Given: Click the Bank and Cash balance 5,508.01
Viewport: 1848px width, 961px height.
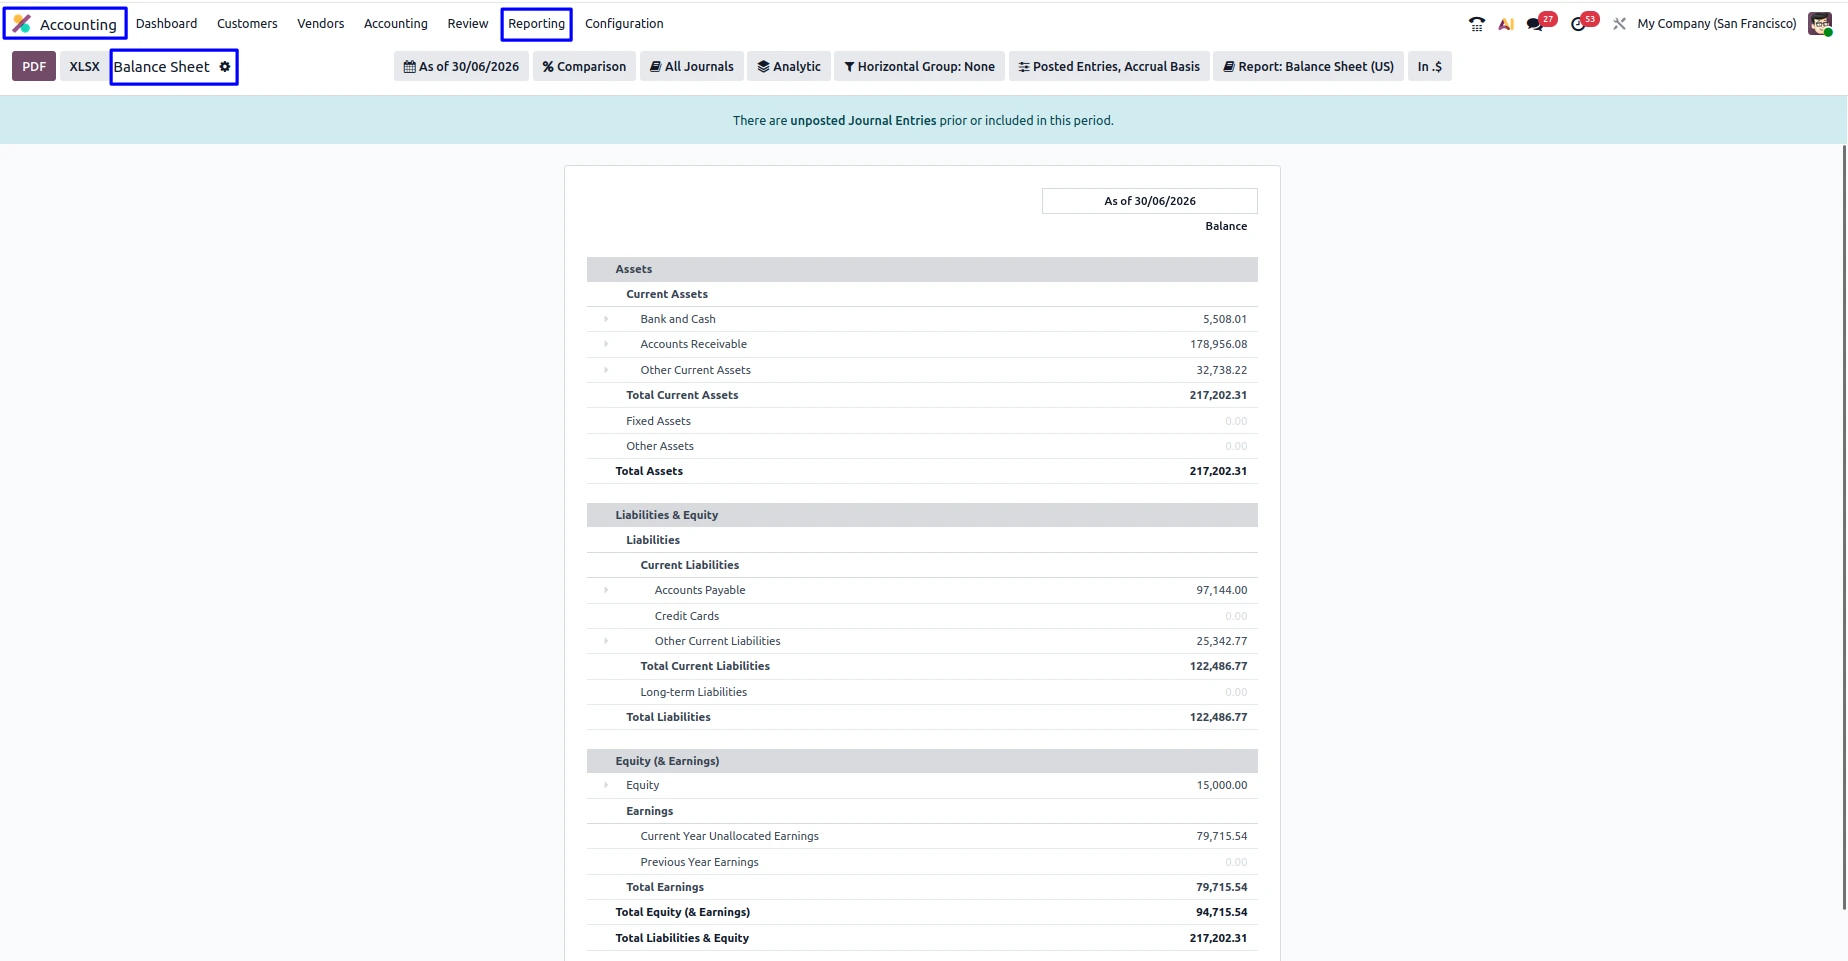Looking at the screenshot, I should [1224, 319].
